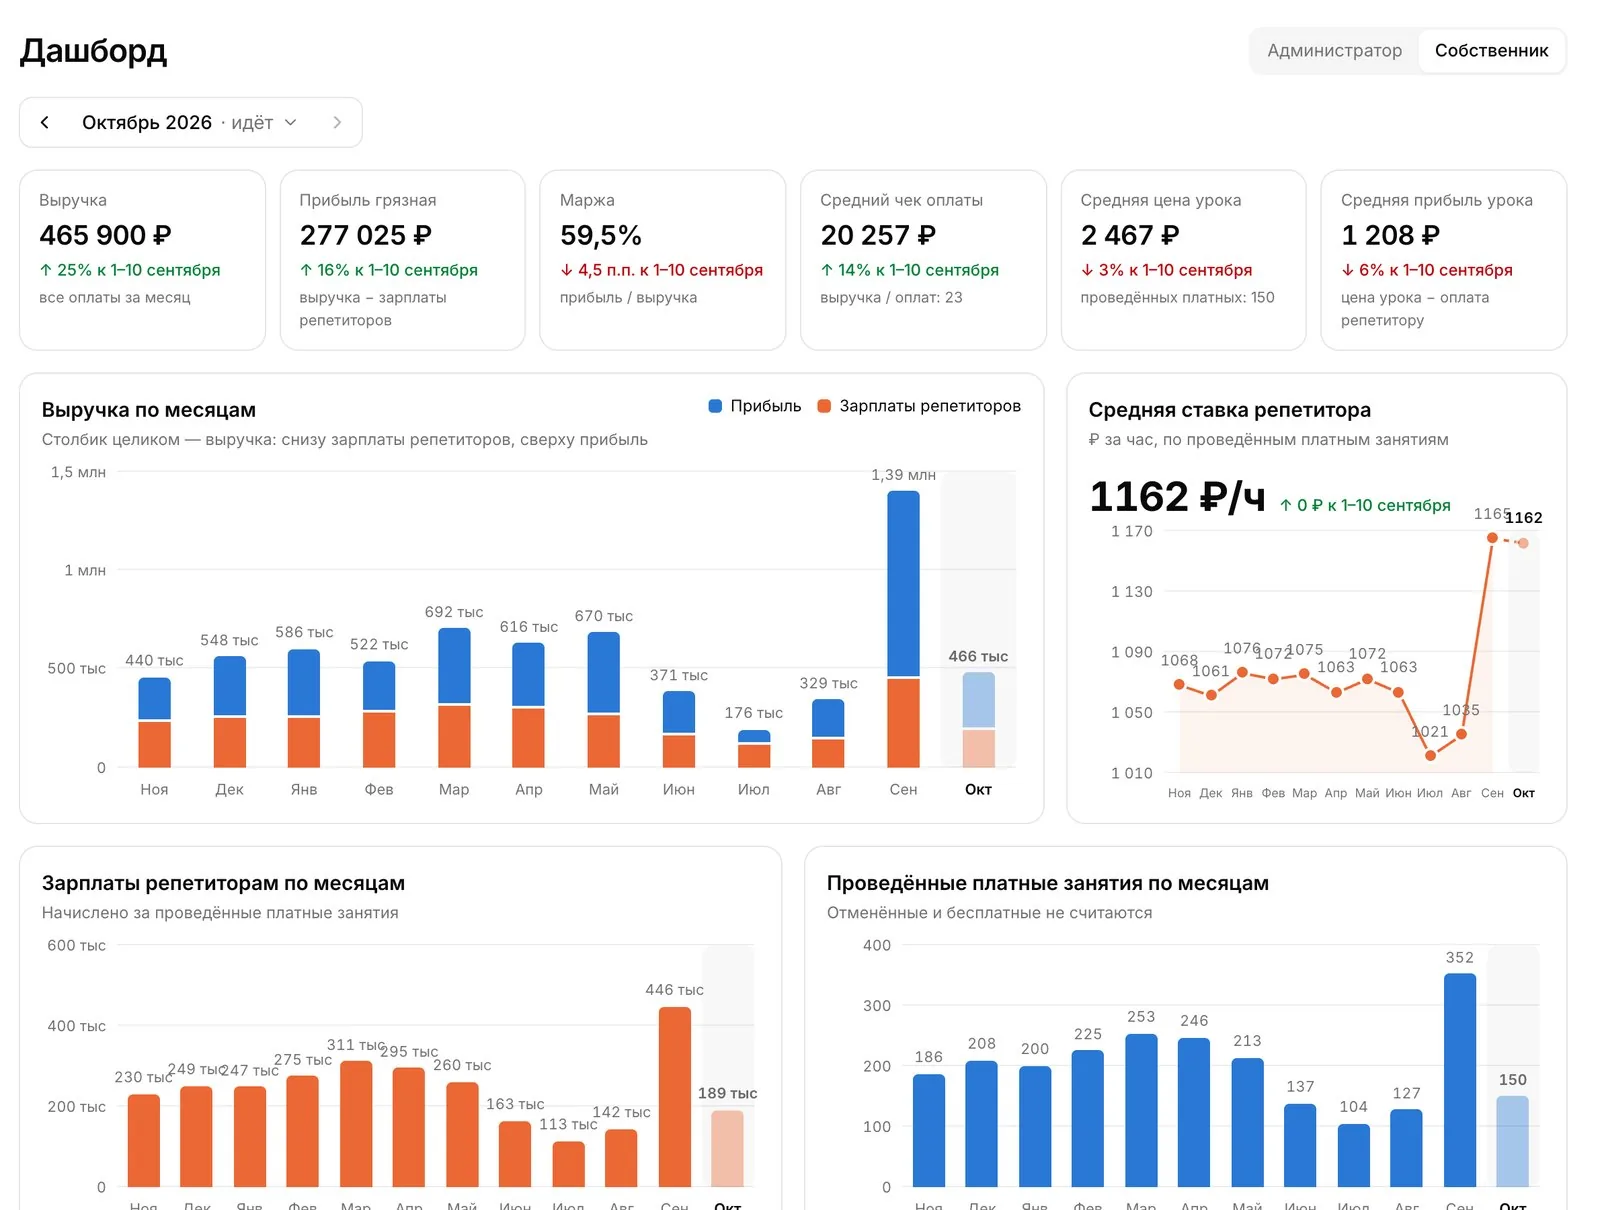Click the Дашборд page title
Screen dimensions: 1600x1210
pos(94,50)
